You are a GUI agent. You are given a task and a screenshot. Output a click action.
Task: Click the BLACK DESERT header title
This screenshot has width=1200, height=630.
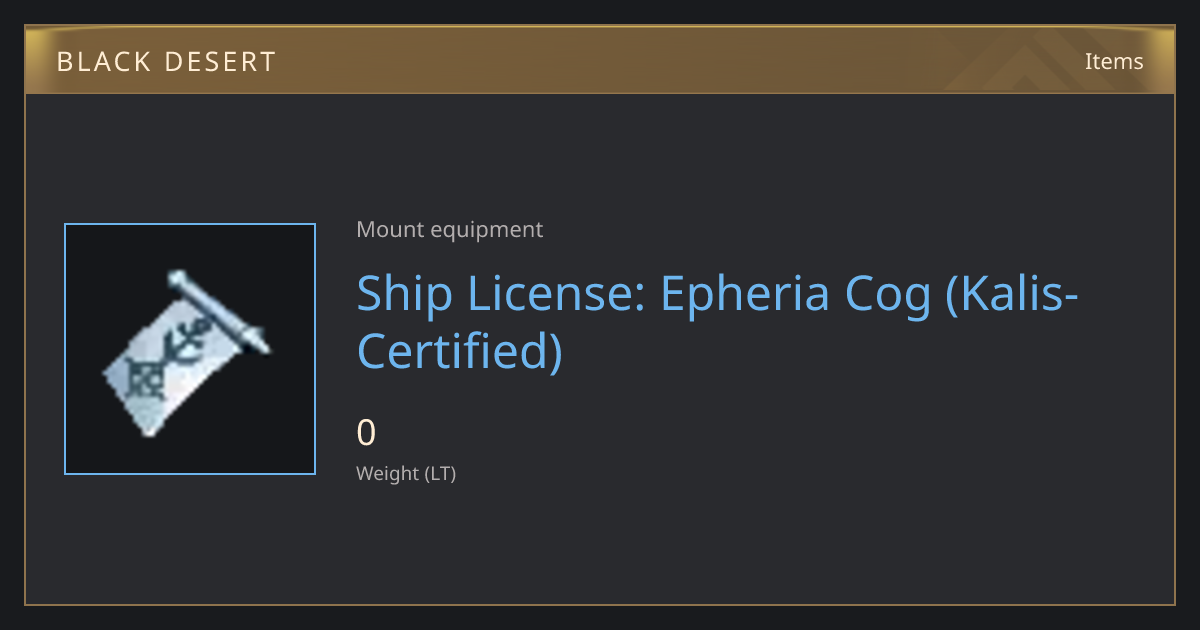(x=166, y=62)
